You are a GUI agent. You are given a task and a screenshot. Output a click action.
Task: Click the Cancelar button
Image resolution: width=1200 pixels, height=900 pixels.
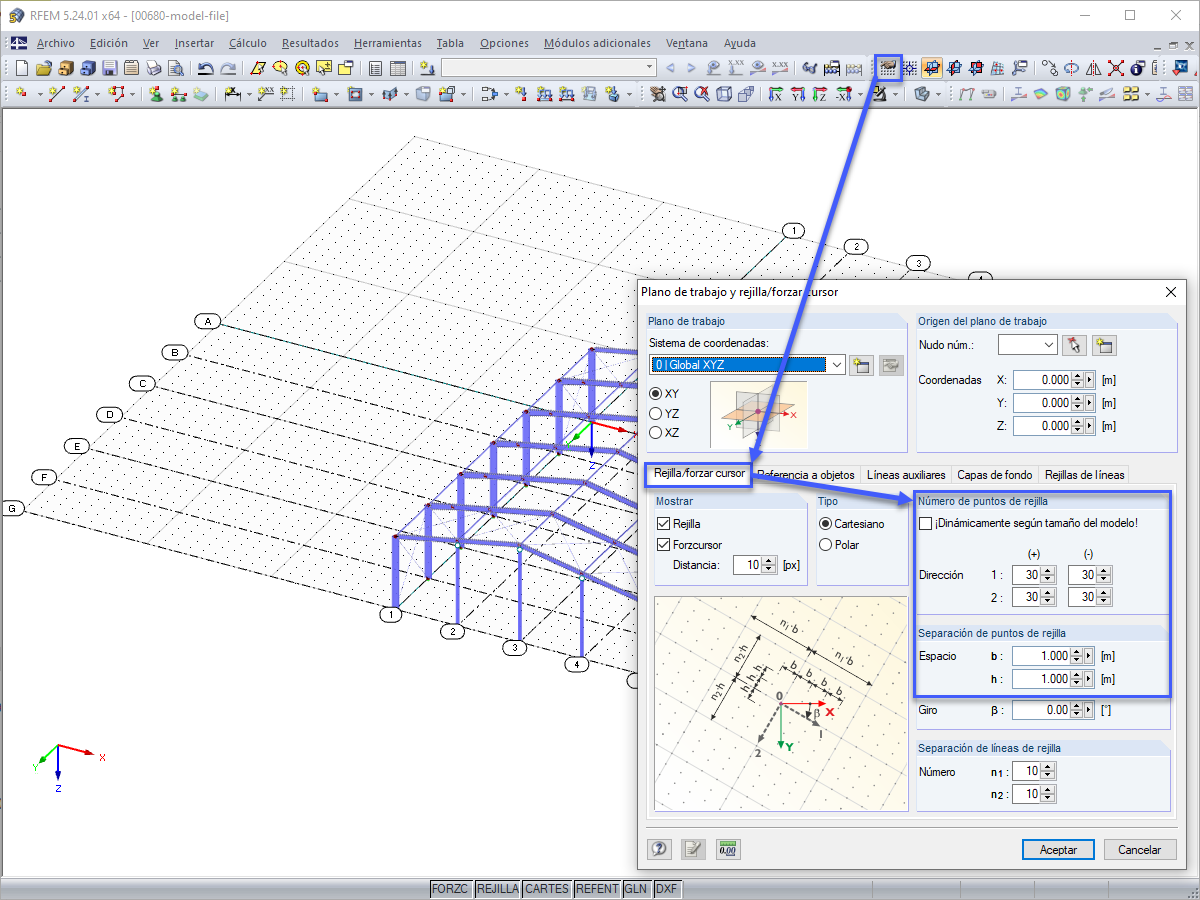[x=1140, y=849]
